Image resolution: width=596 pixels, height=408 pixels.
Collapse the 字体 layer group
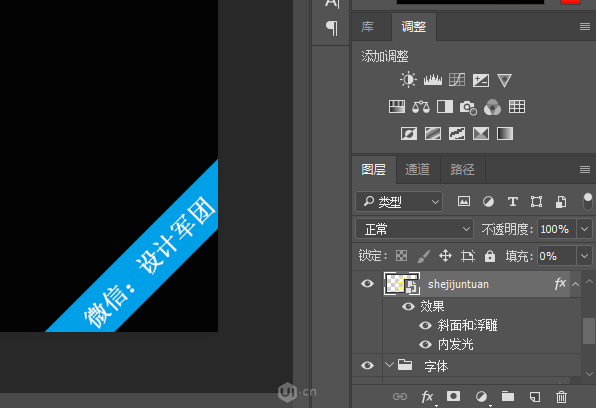(x=389, y=365)
